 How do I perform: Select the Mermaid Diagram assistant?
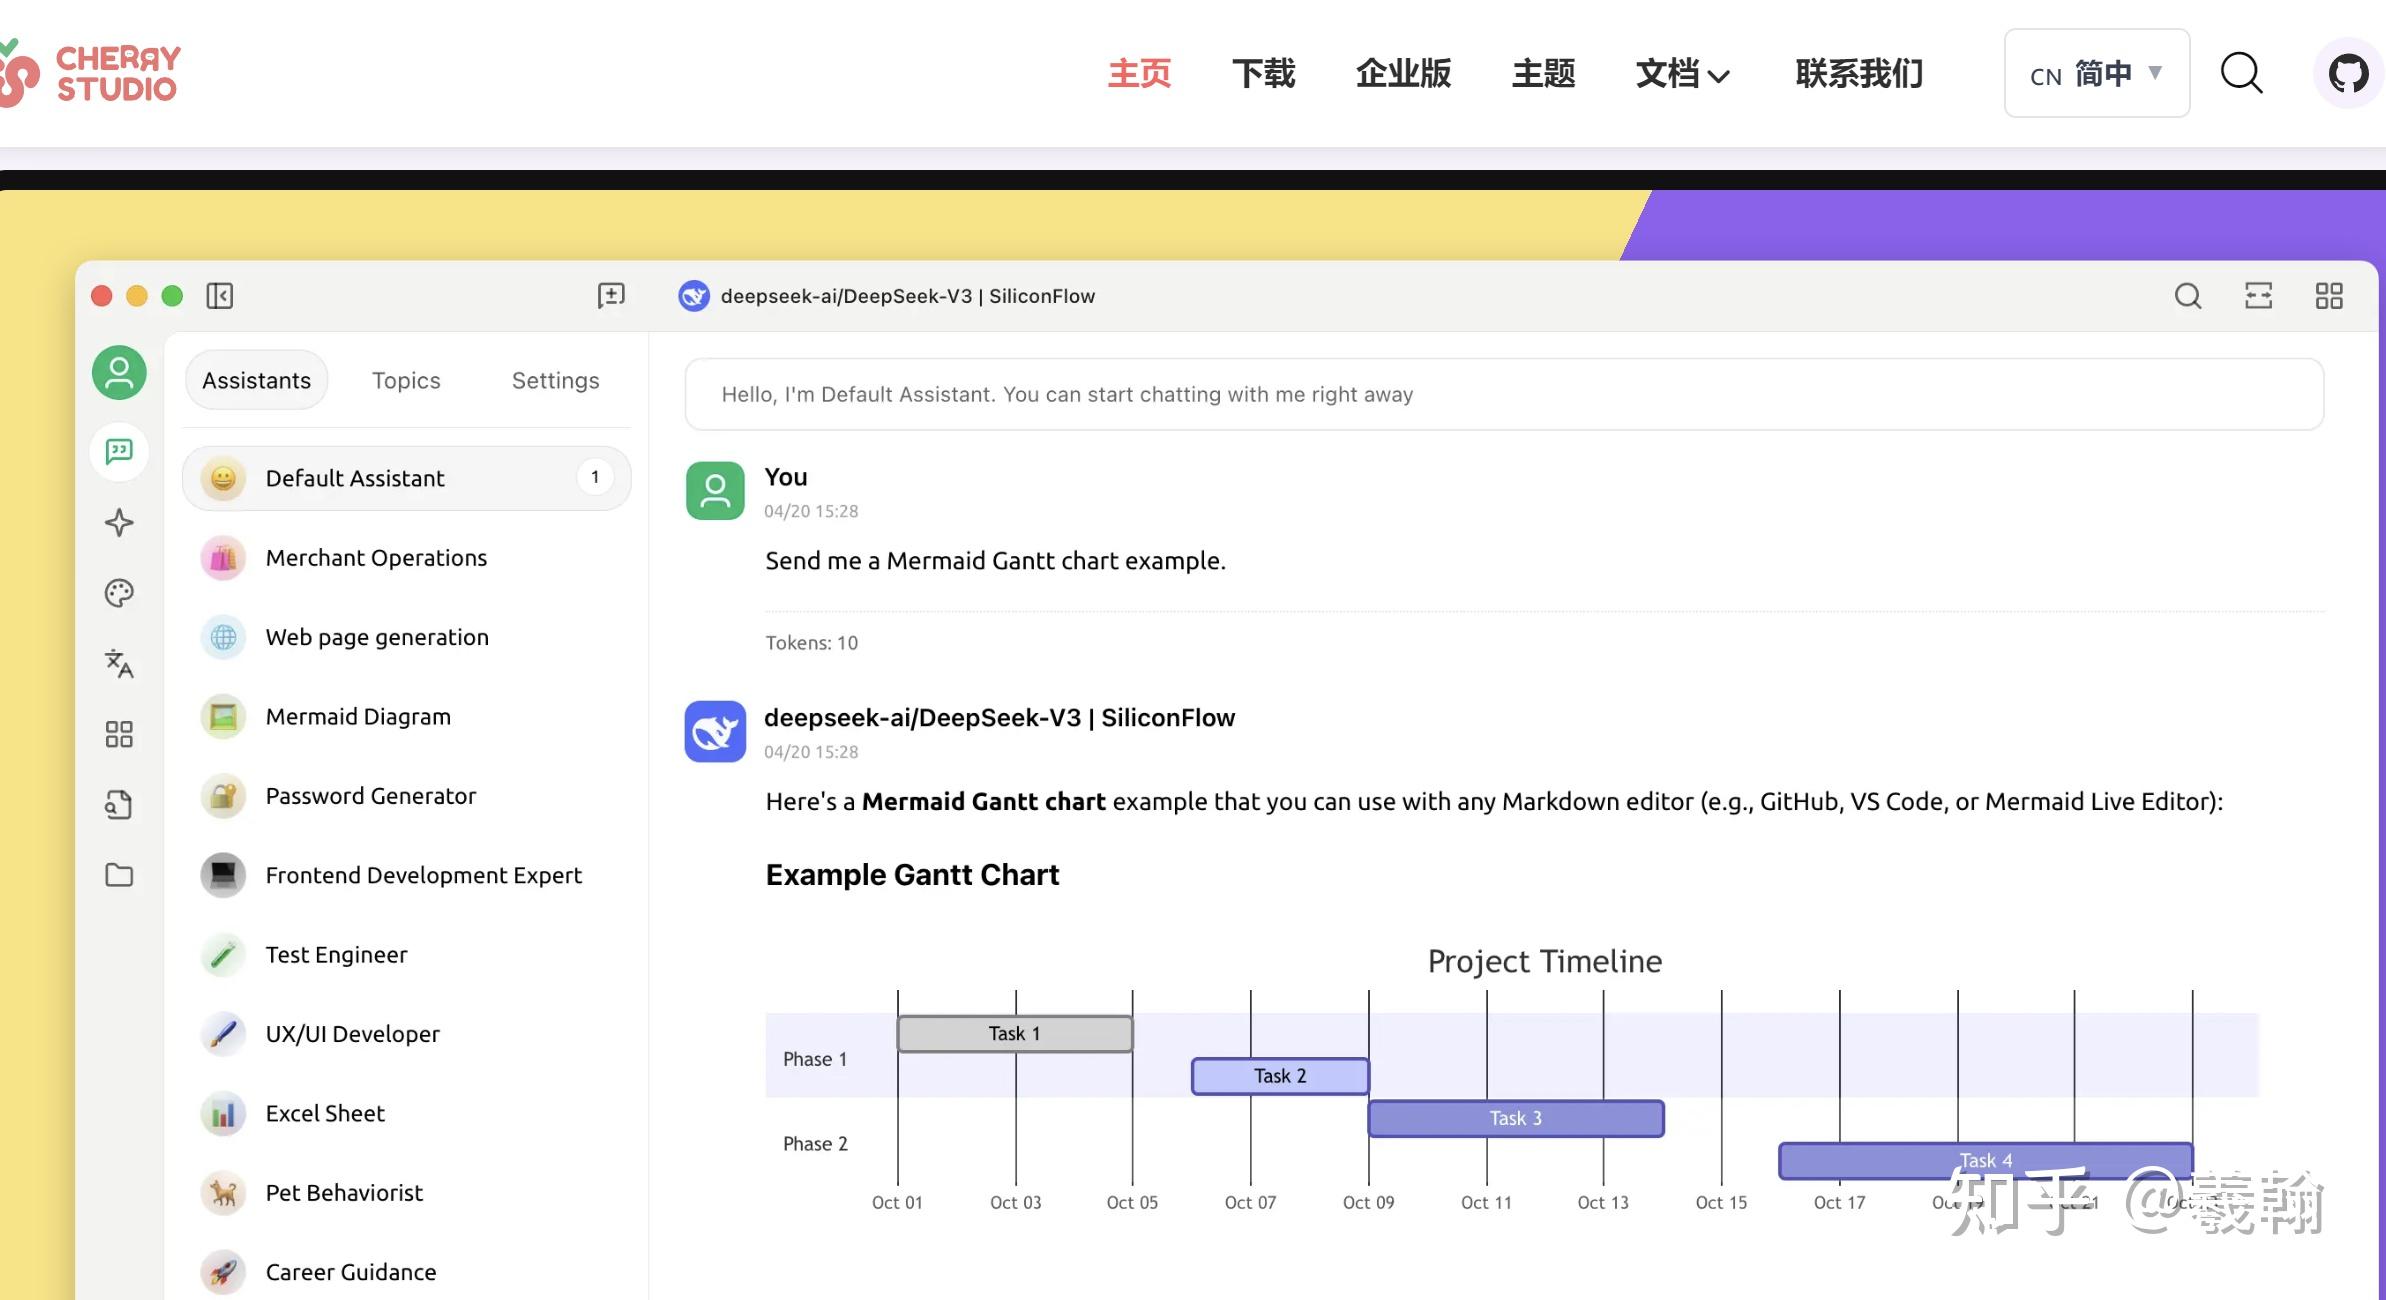tap(358, 717)
